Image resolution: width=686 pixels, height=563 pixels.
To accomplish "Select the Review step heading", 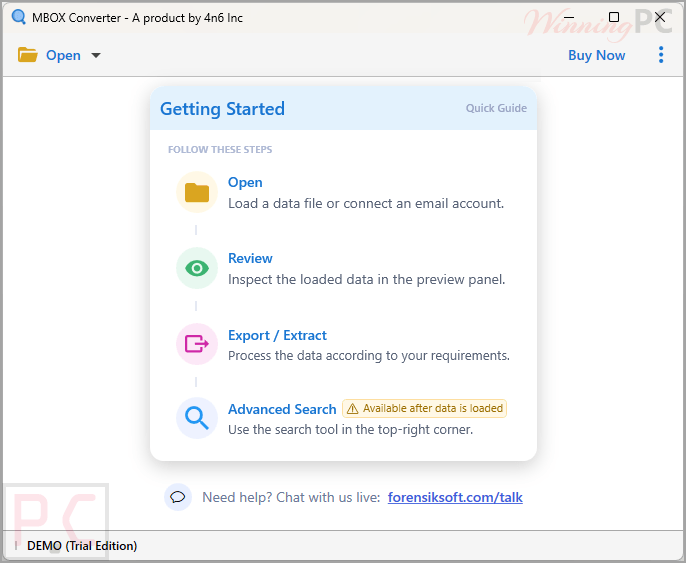I will 250,258.
